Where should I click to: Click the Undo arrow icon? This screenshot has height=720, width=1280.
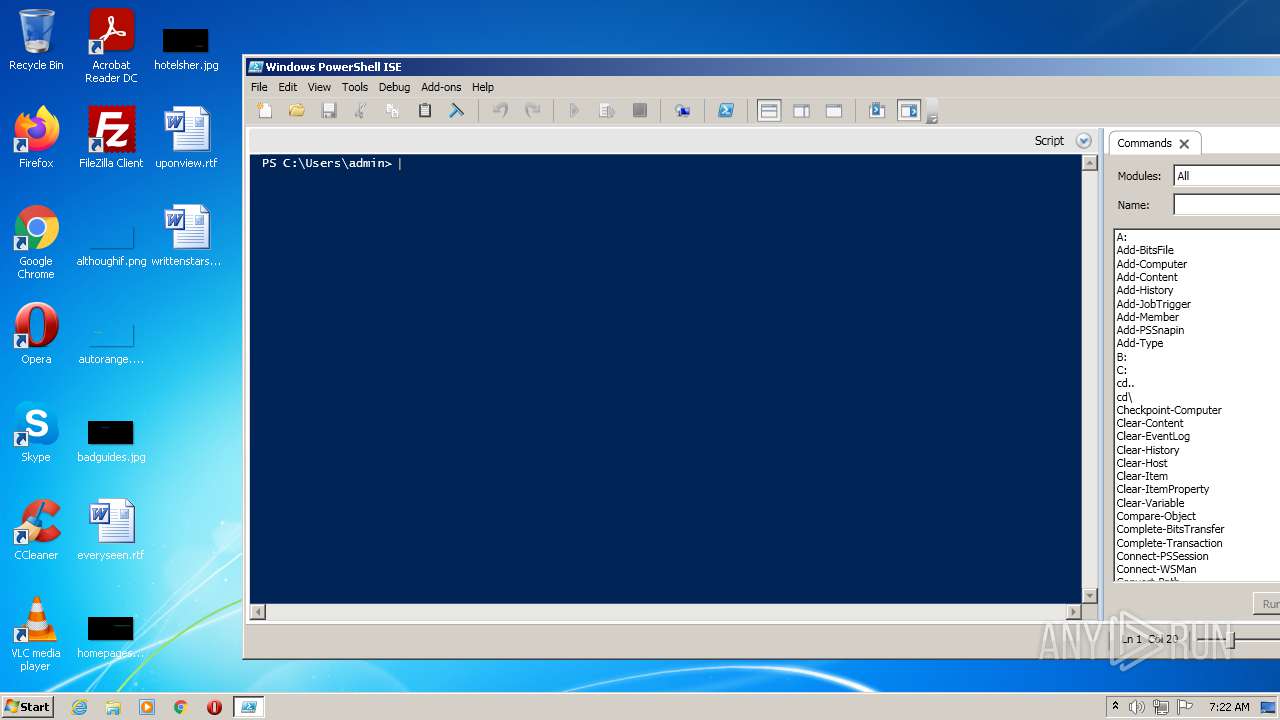coord(501,111)
